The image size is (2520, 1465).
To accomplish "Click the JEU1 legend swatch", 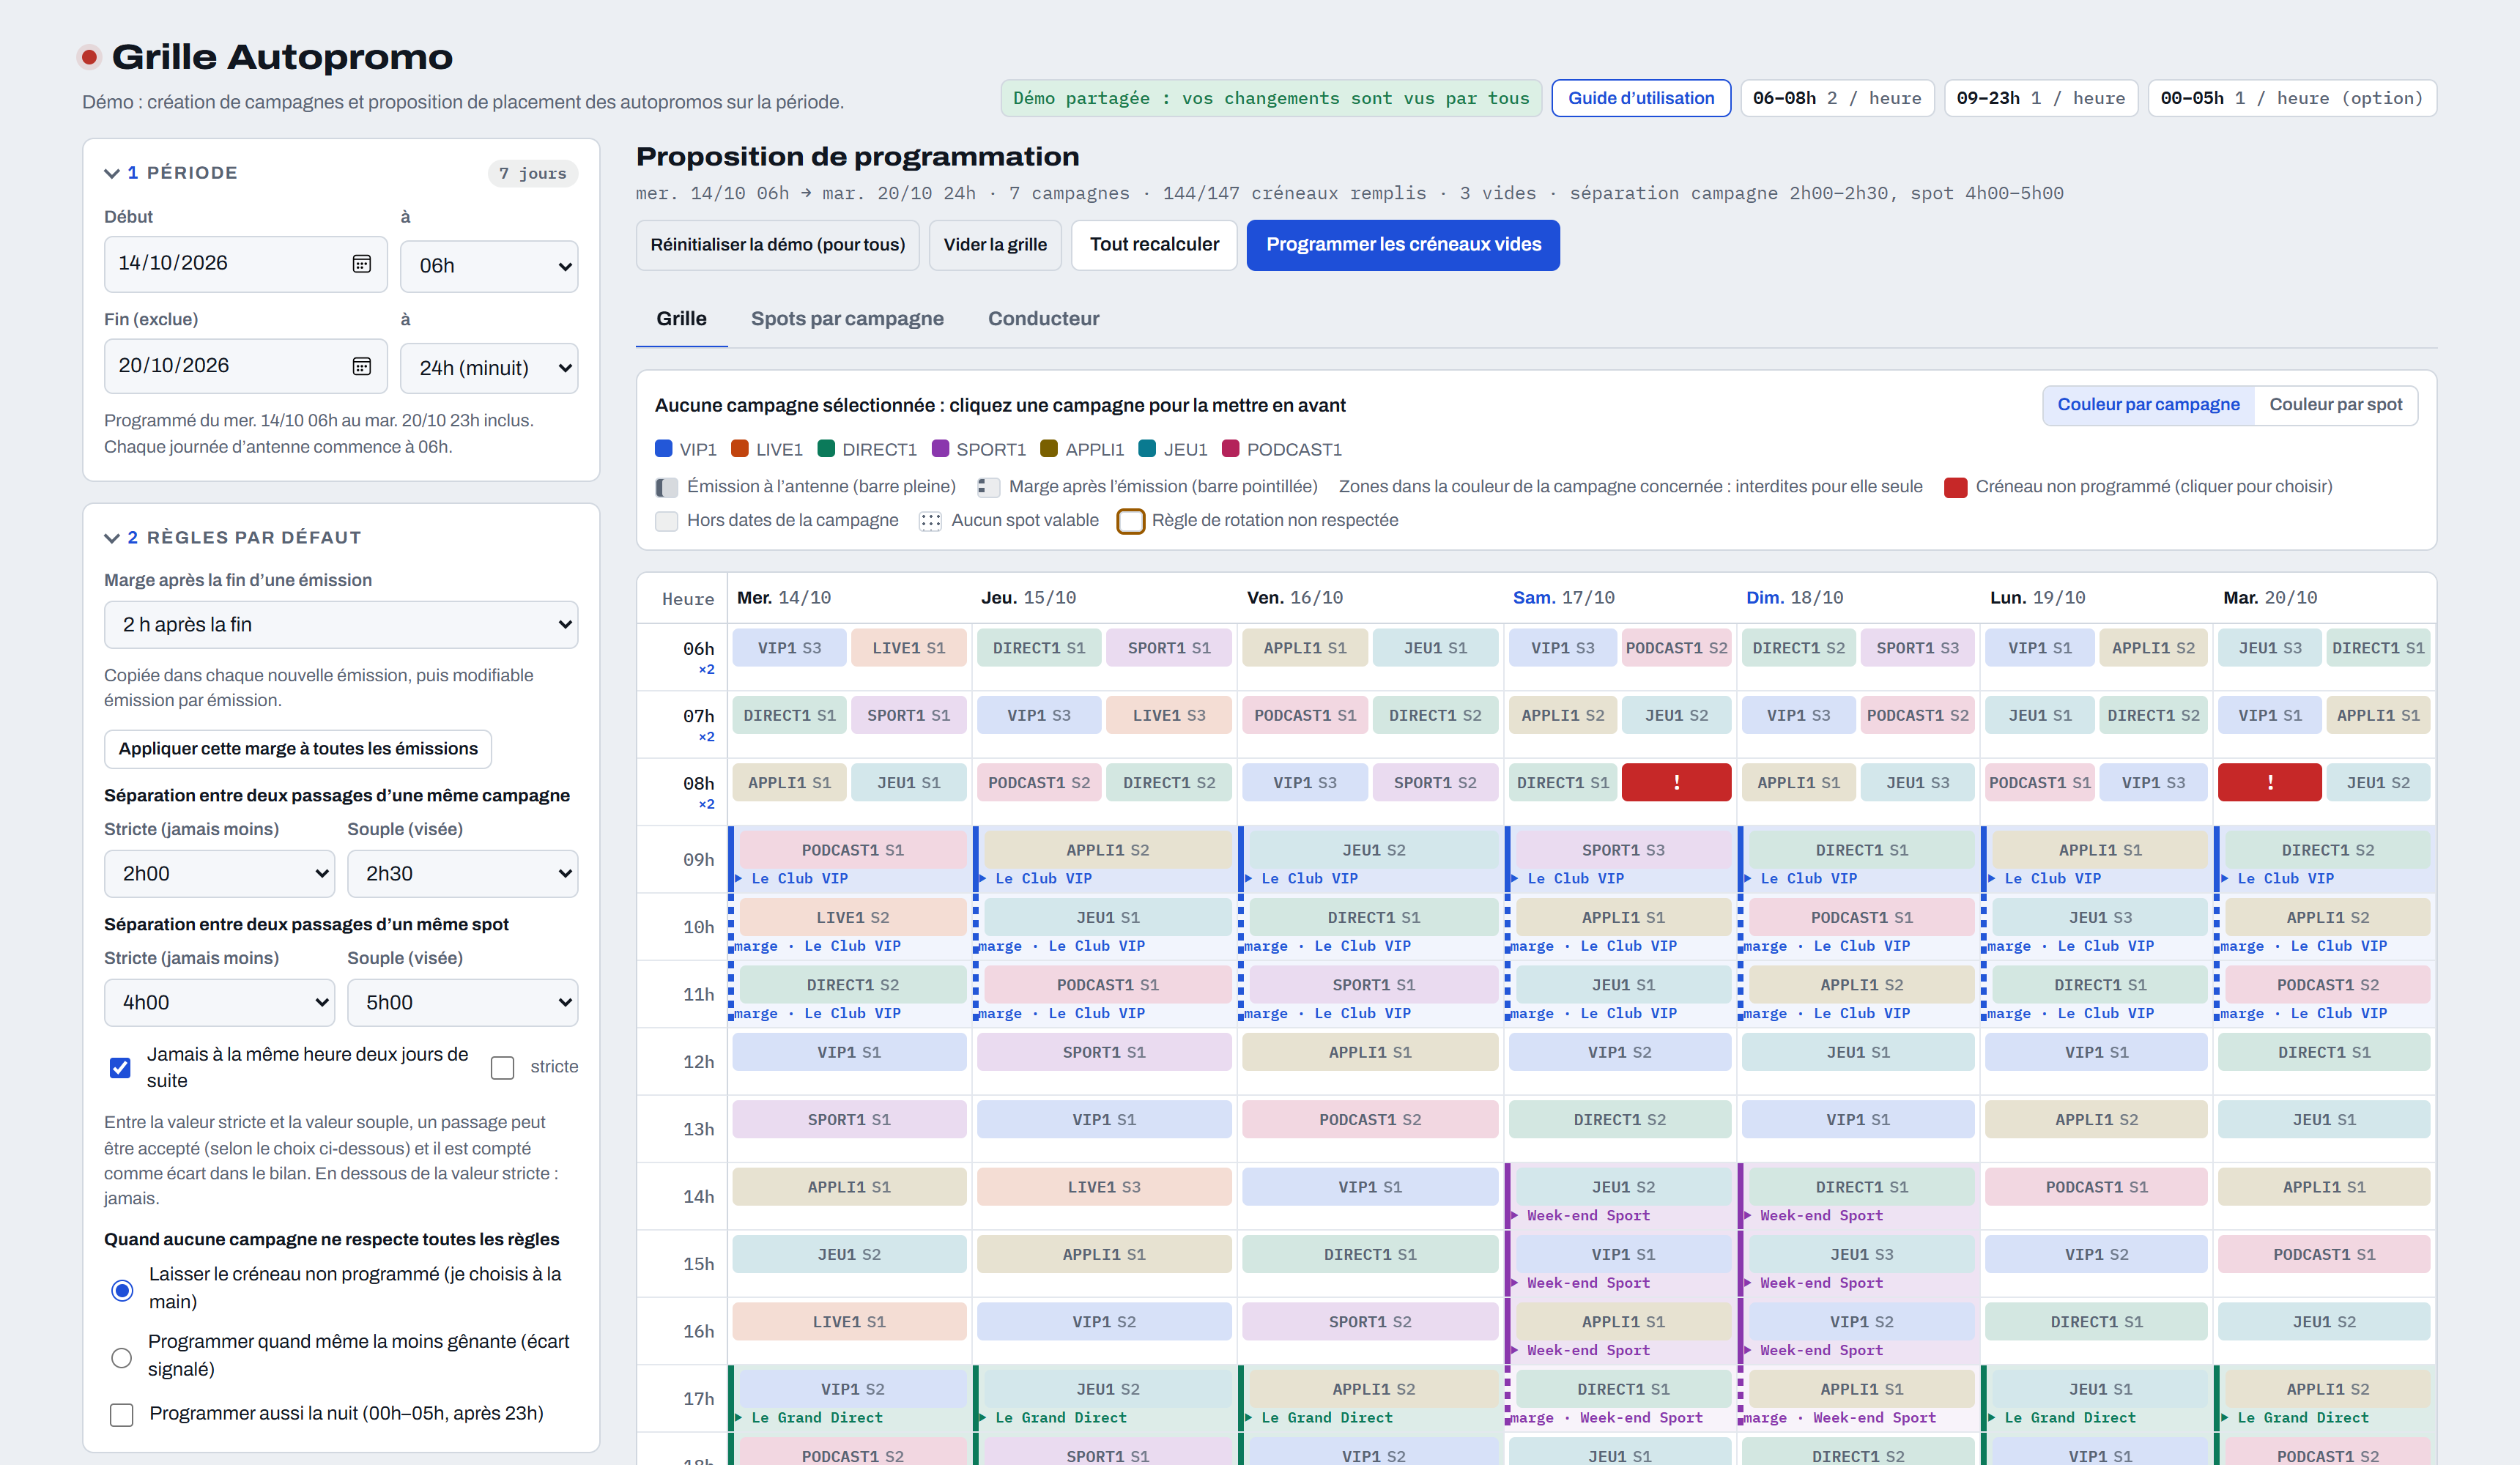I will click(x=1147, y=449).
